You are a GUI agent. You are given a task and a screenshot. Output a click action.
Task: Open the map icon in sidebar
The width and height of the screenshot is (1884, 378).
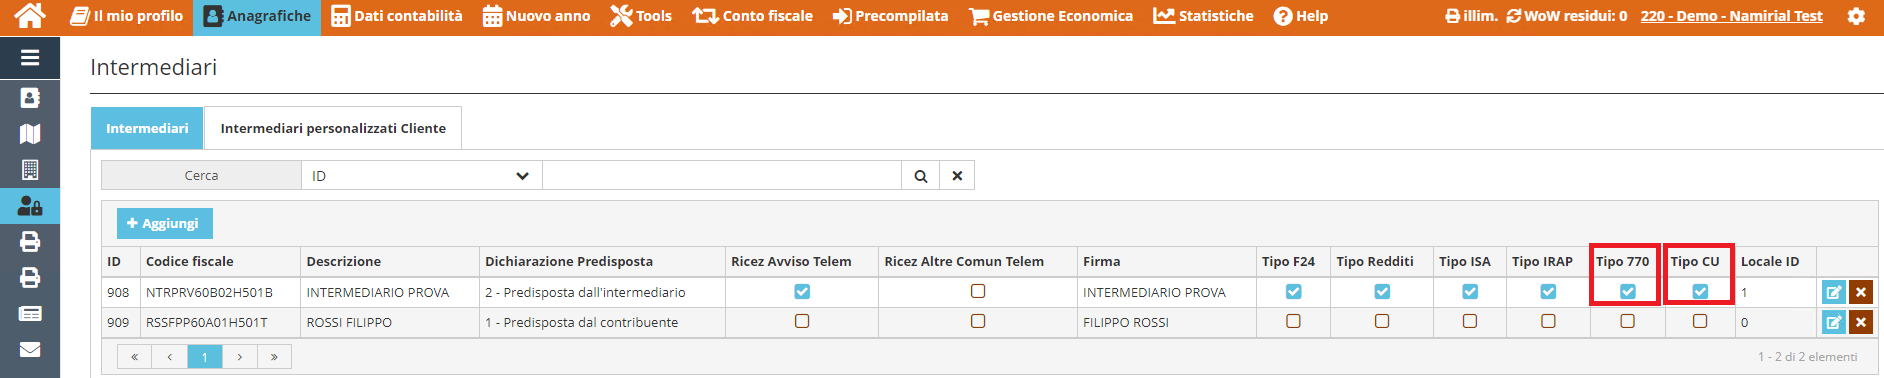pos(30,134)
